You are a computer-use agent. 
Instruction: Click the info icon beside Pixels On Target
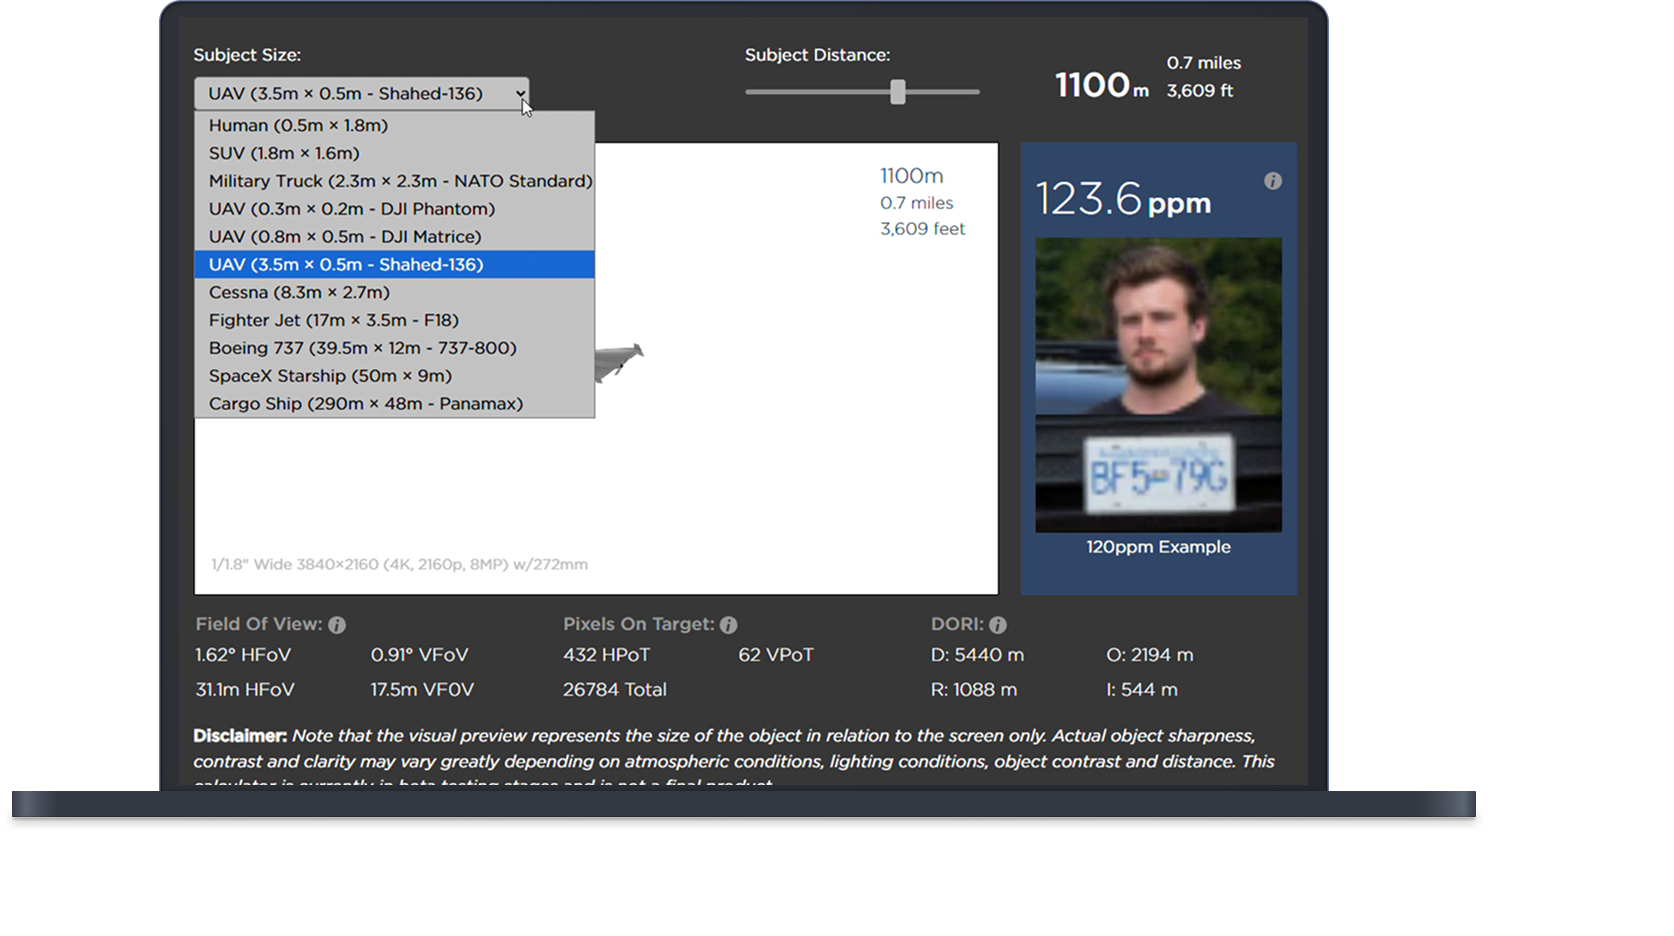(x=728, y=625)
